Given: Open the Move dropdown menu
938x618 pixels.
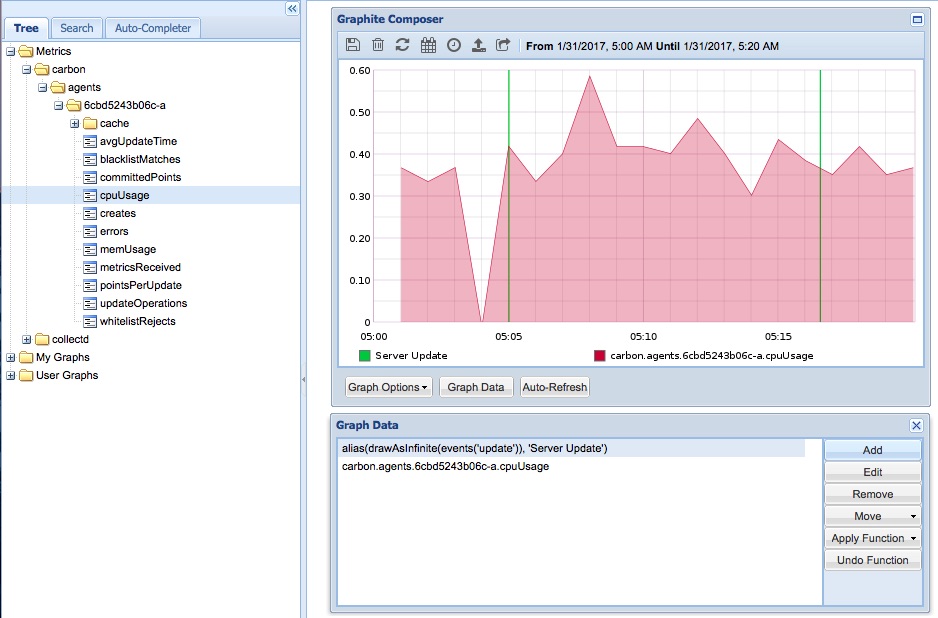Looking at the screenshot, I should (872, 516).
